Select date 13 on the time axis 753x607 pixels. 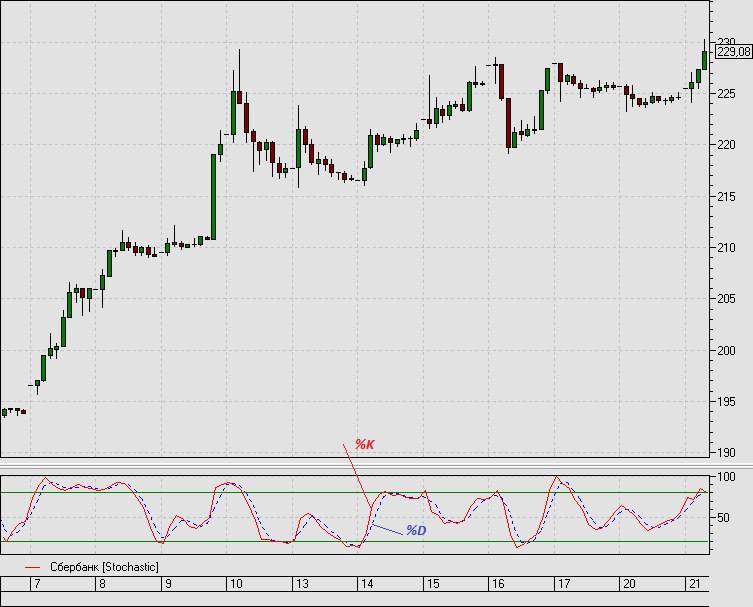click(x=302, y=584)
